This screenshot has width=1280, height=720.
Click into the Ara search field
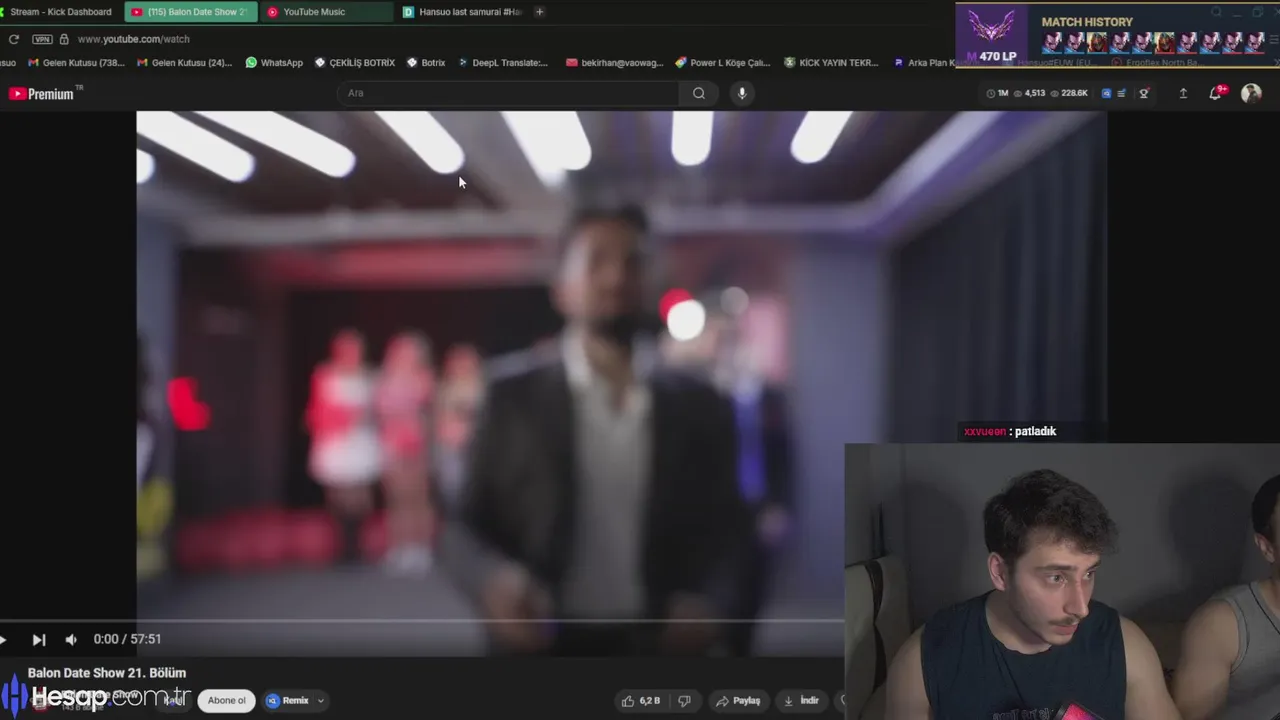(x=508, y=93)
